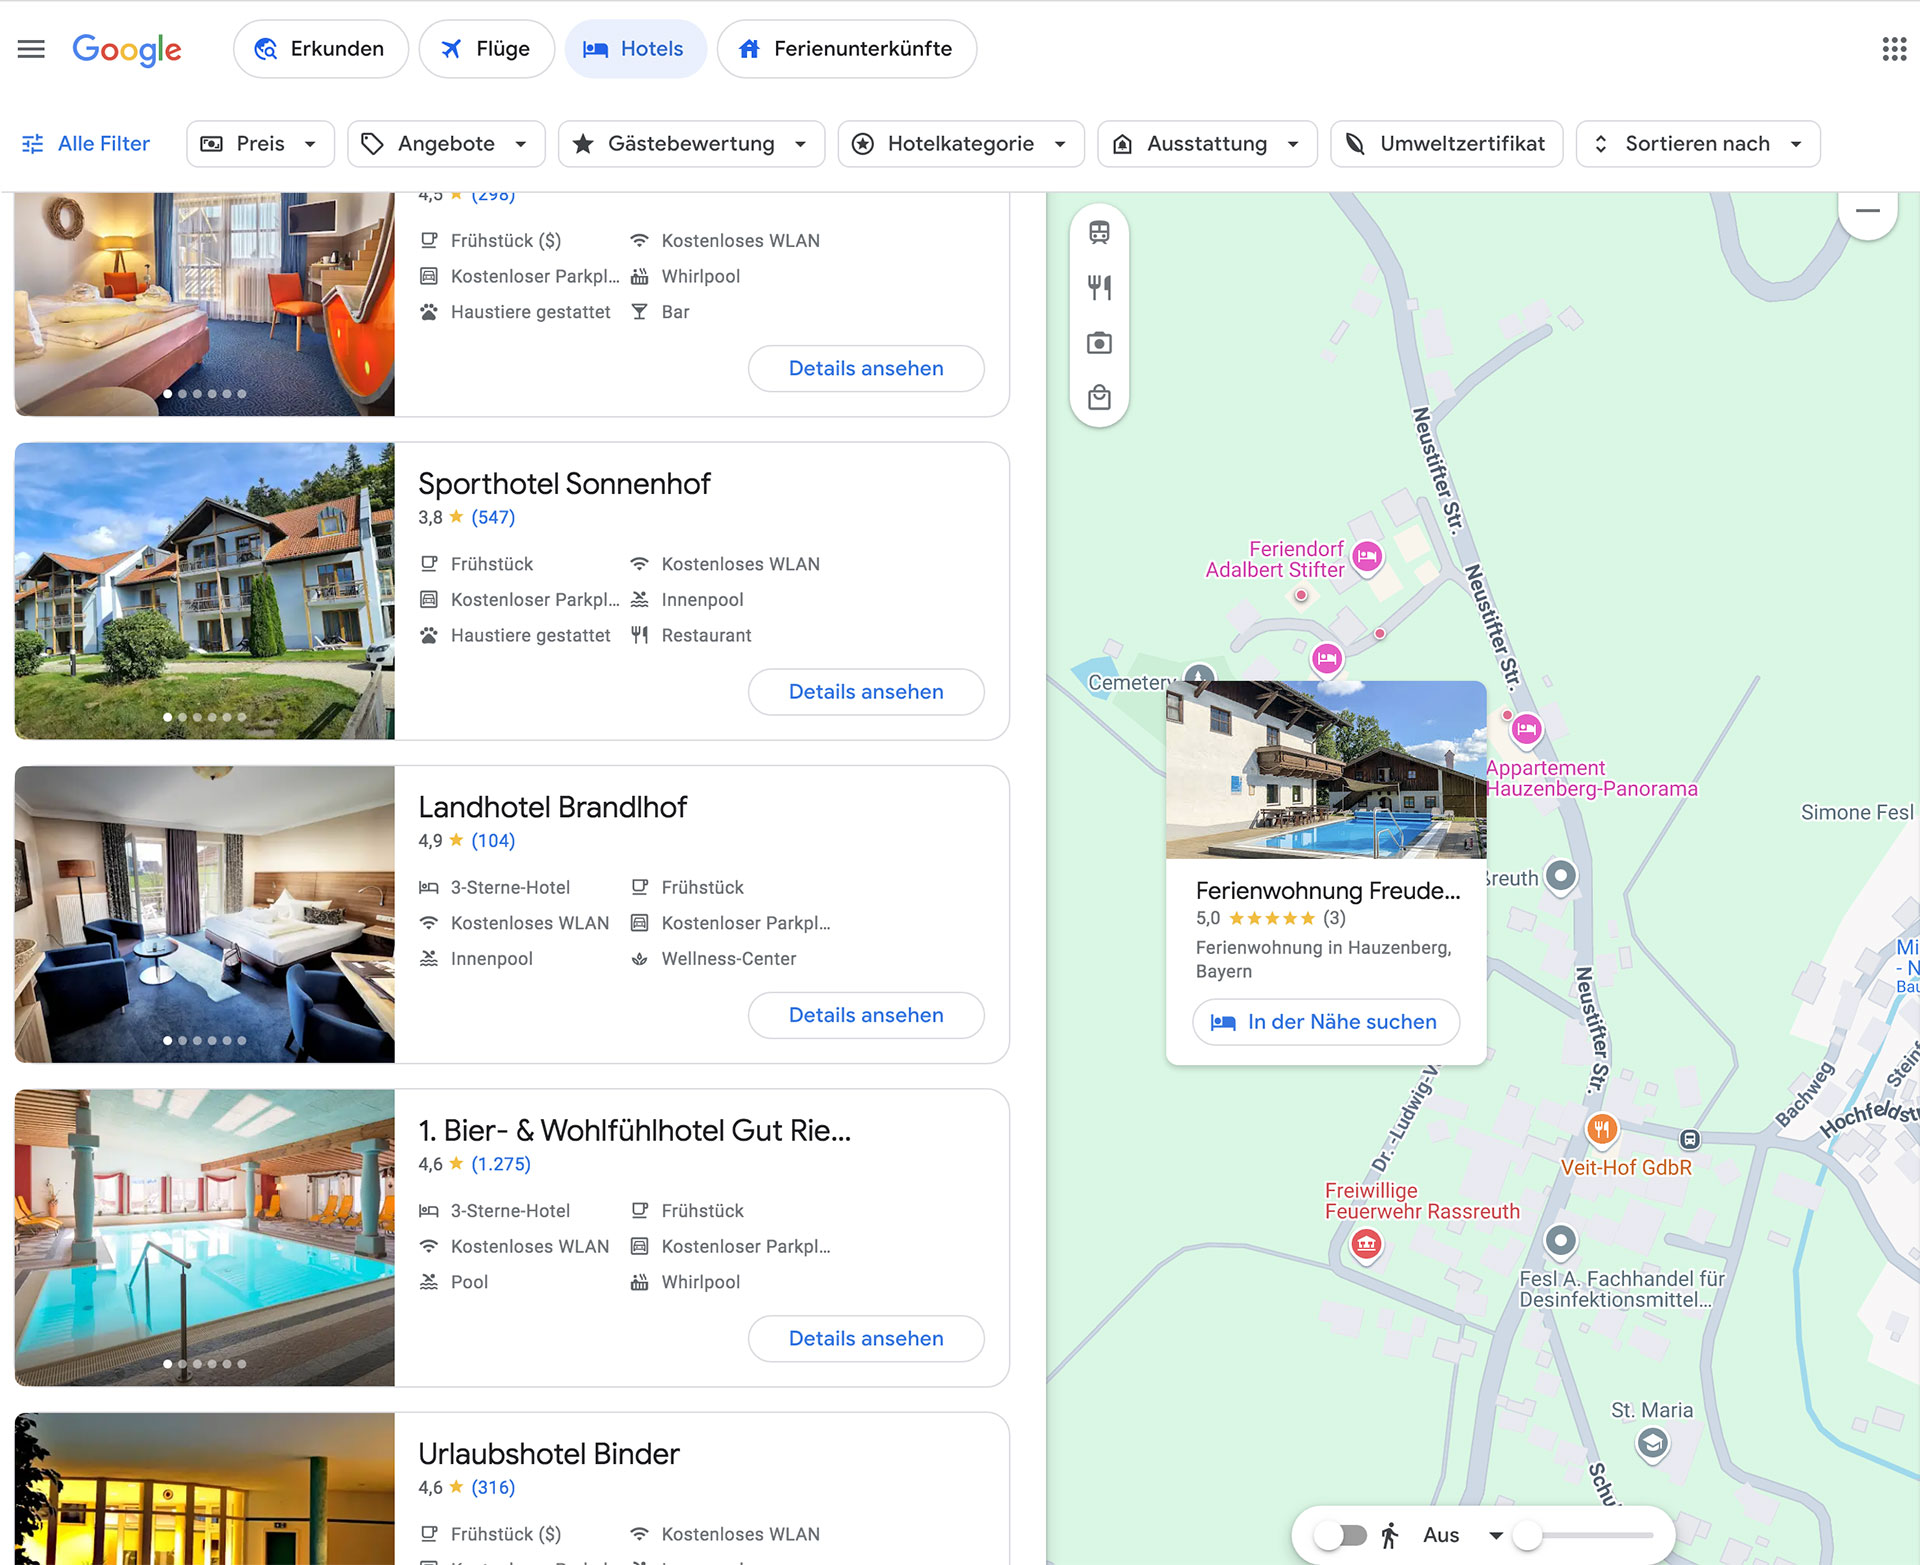Screen dimensions: 1920x1565
Task: Switch to the Erkunden tab
Action: pos(321,49)
